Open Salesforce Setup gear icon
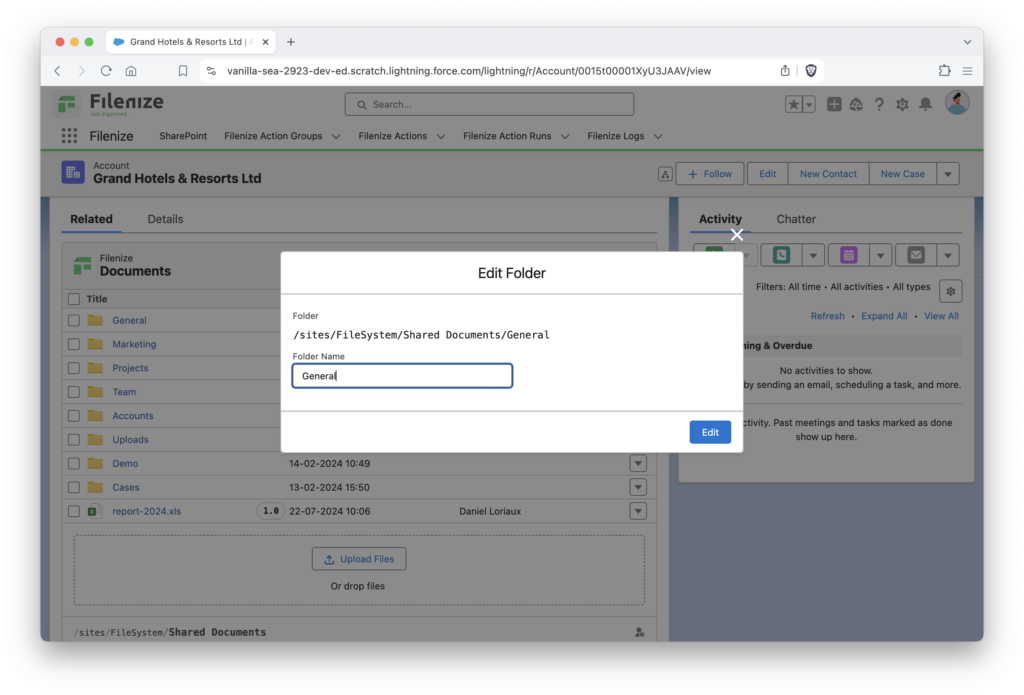This screenshot has height=695, width=1024. [902, 104]
